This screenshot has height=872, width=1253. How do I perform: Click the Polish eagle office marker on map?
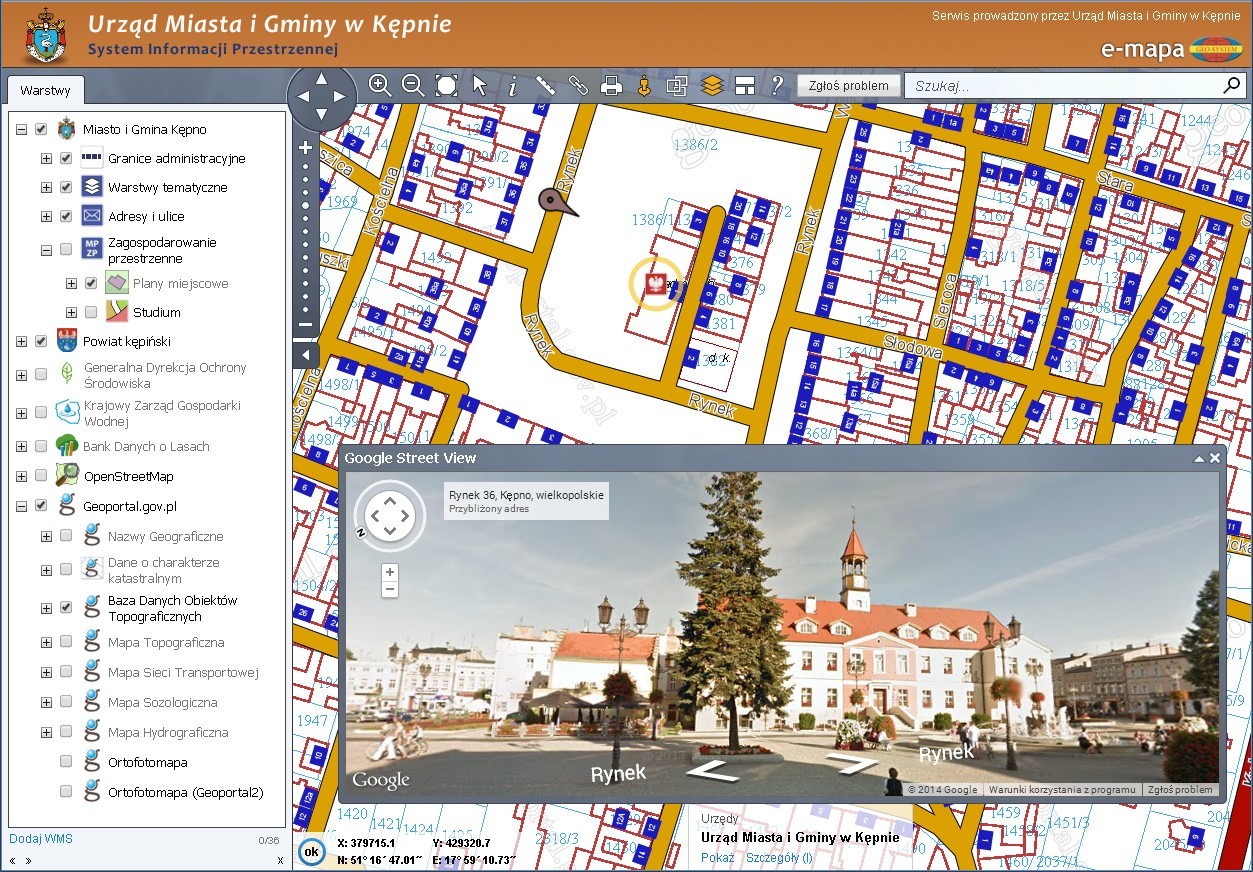coord(656,284)
